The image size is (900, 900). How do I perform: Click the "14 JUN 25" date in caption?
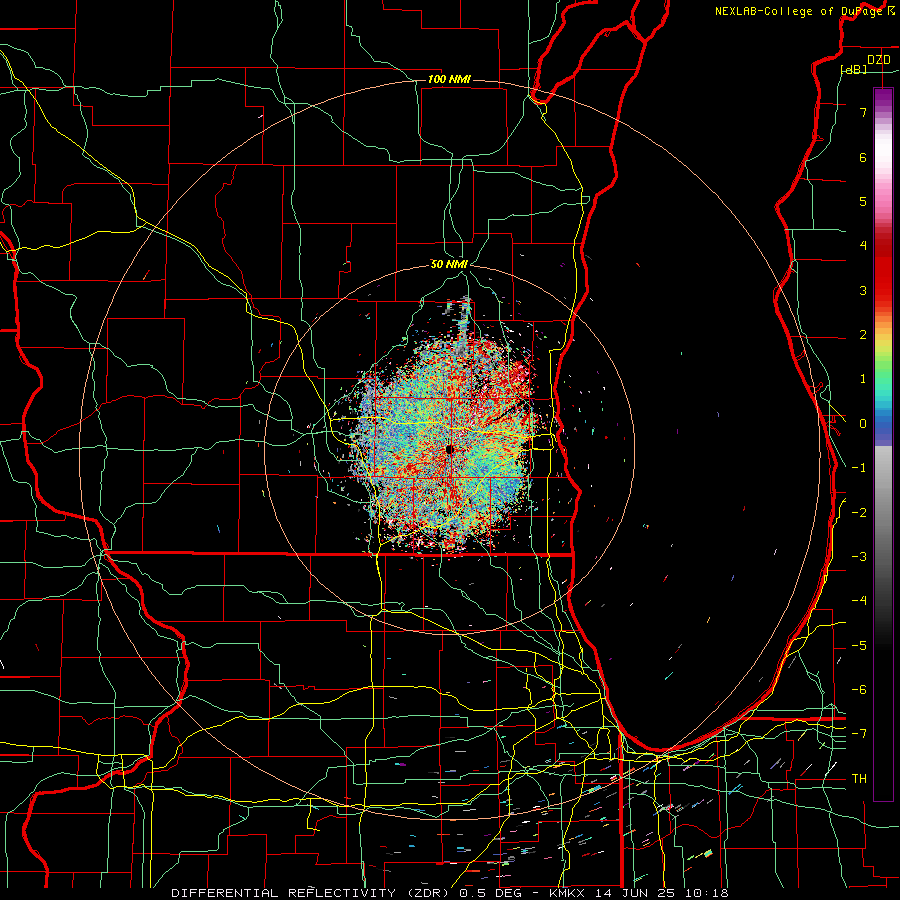[635, 893]
